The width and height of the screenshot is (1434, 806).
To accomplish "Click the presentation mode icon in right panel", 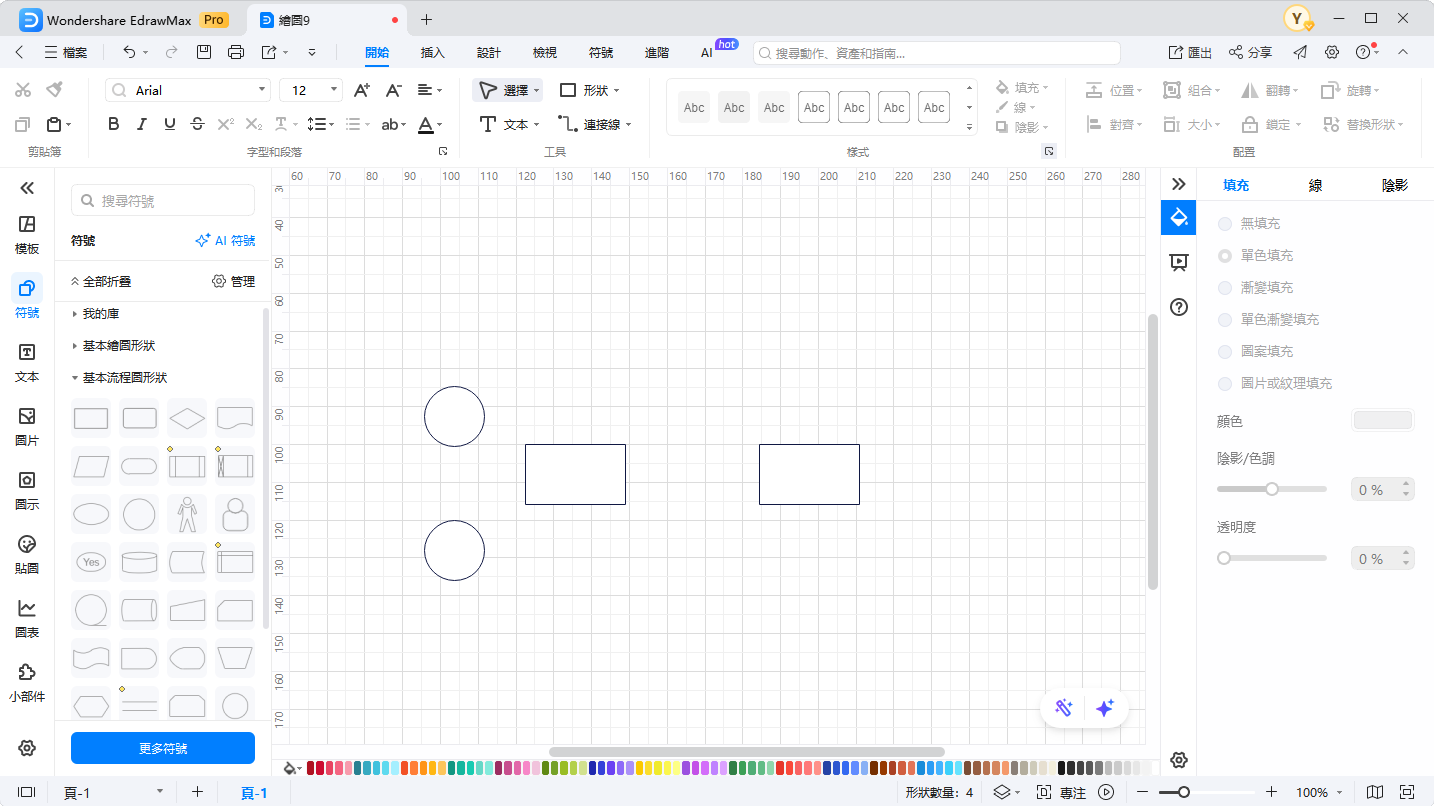I will 1178,262.
